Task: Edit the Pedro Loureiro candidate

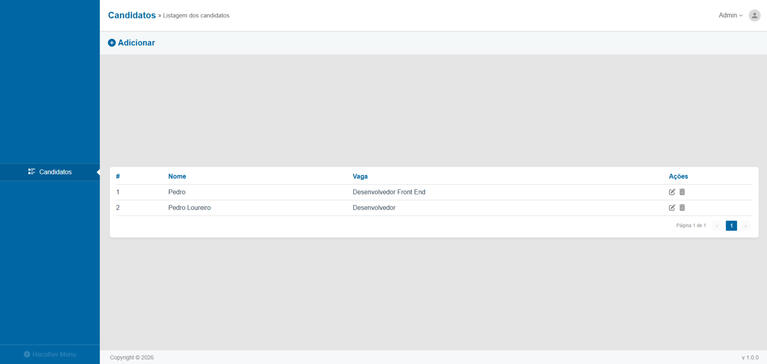Action: (672, 208)
